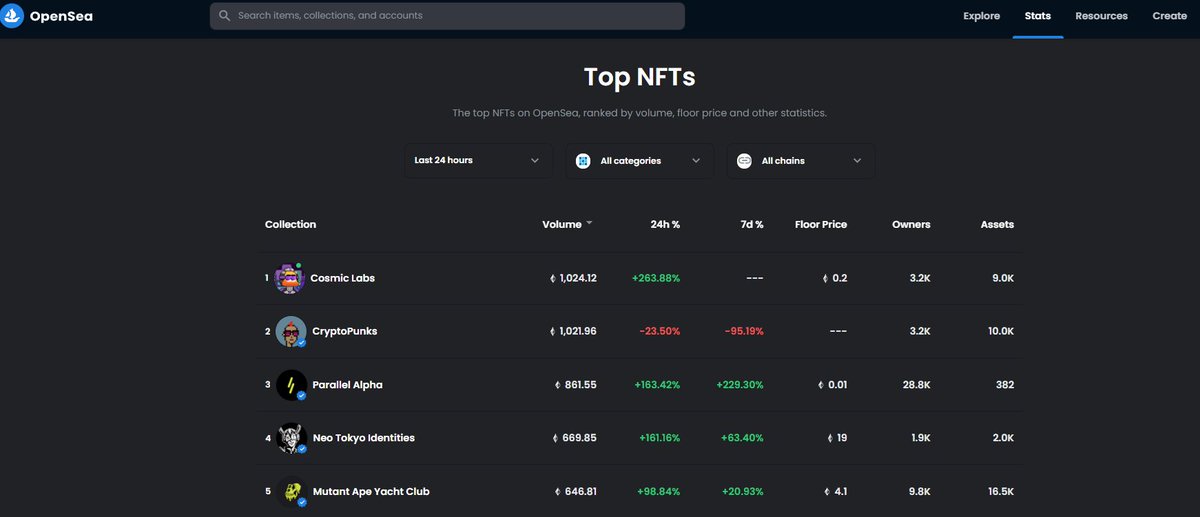Click the +263.88% value
1200x517 pixels.
tap(656, 278)
